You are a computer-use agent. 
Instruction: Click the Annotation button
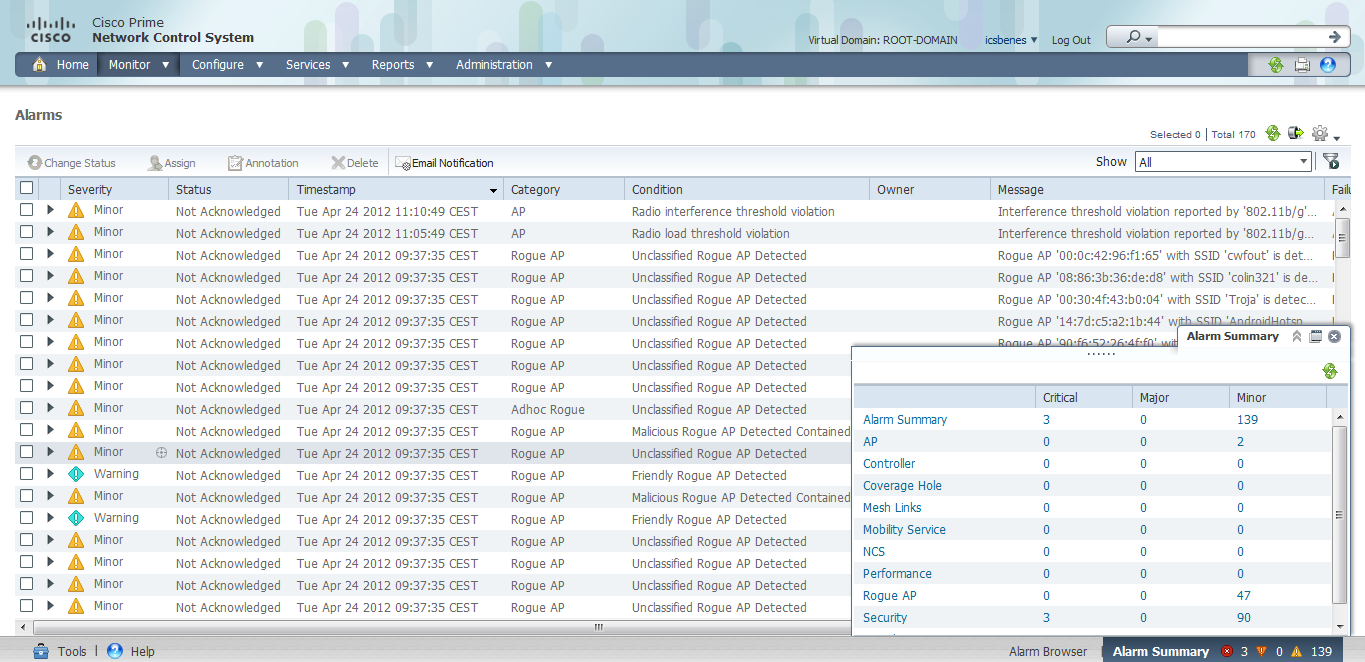[263, 163]
